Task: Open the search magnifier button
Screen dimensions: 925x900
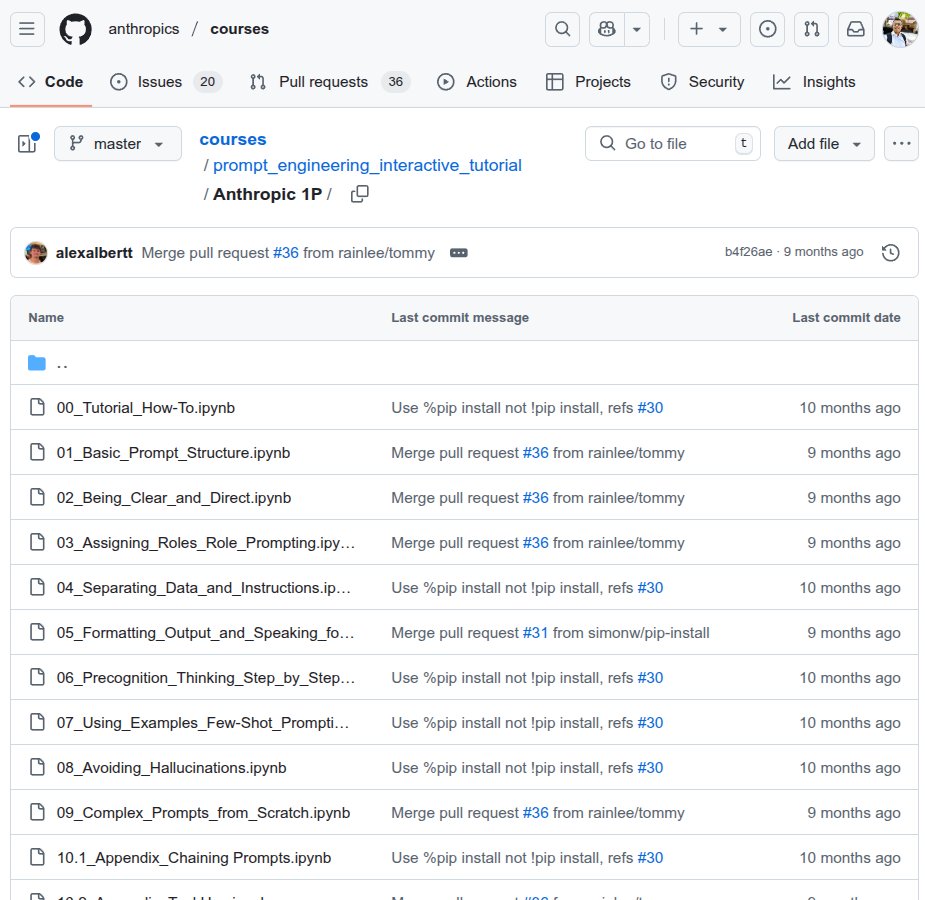Action: pyautogui.click(x=562, y=29)
